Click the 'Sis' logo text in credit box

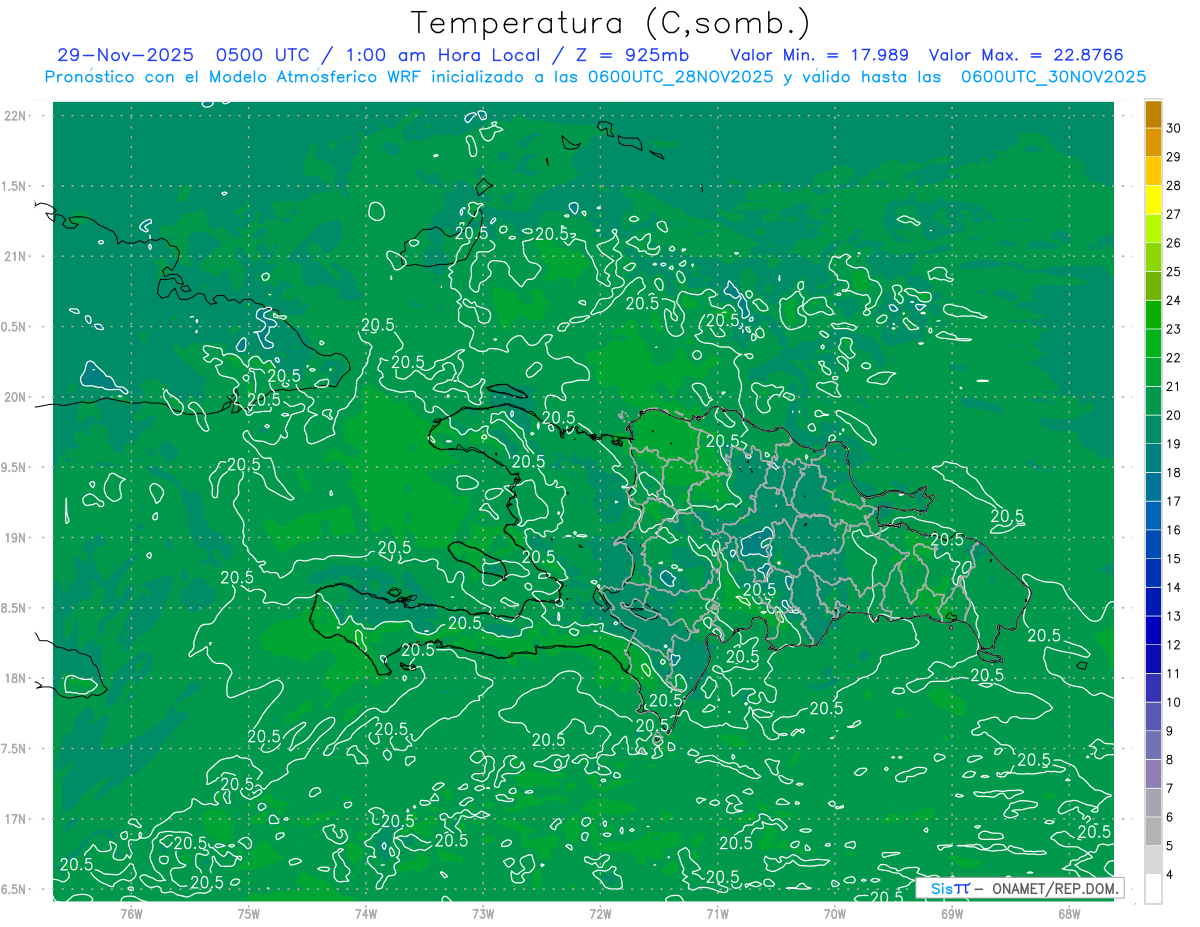pyautogui.click(x=940, y=888)
